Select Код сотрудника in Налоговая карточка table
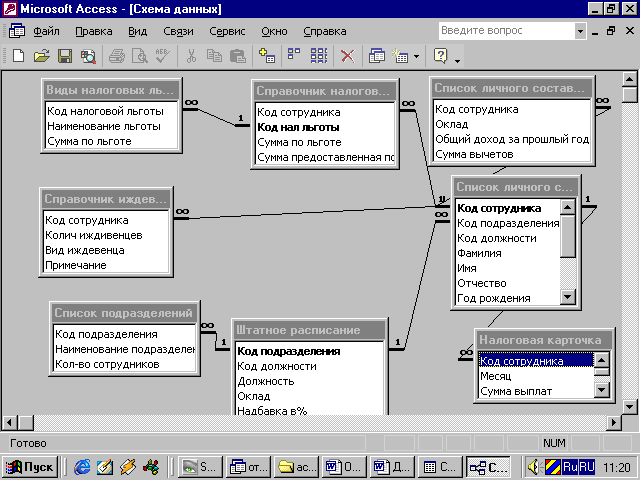Image resolution: width=640 pixels, height=480 pixels. click(535, 361)
